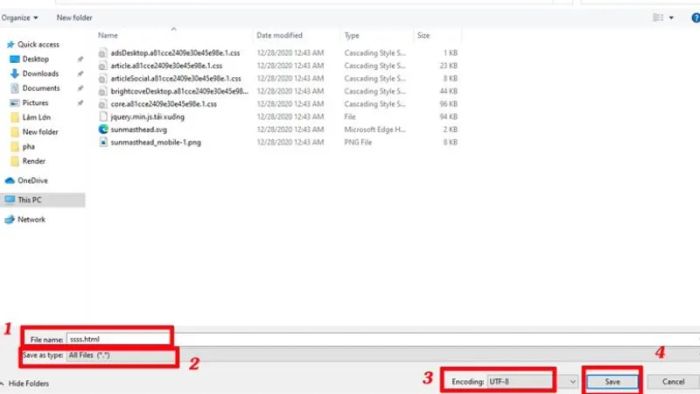Click the pin icon next to Downloads
The image size is (700, 394).
[x=80, y=74]
